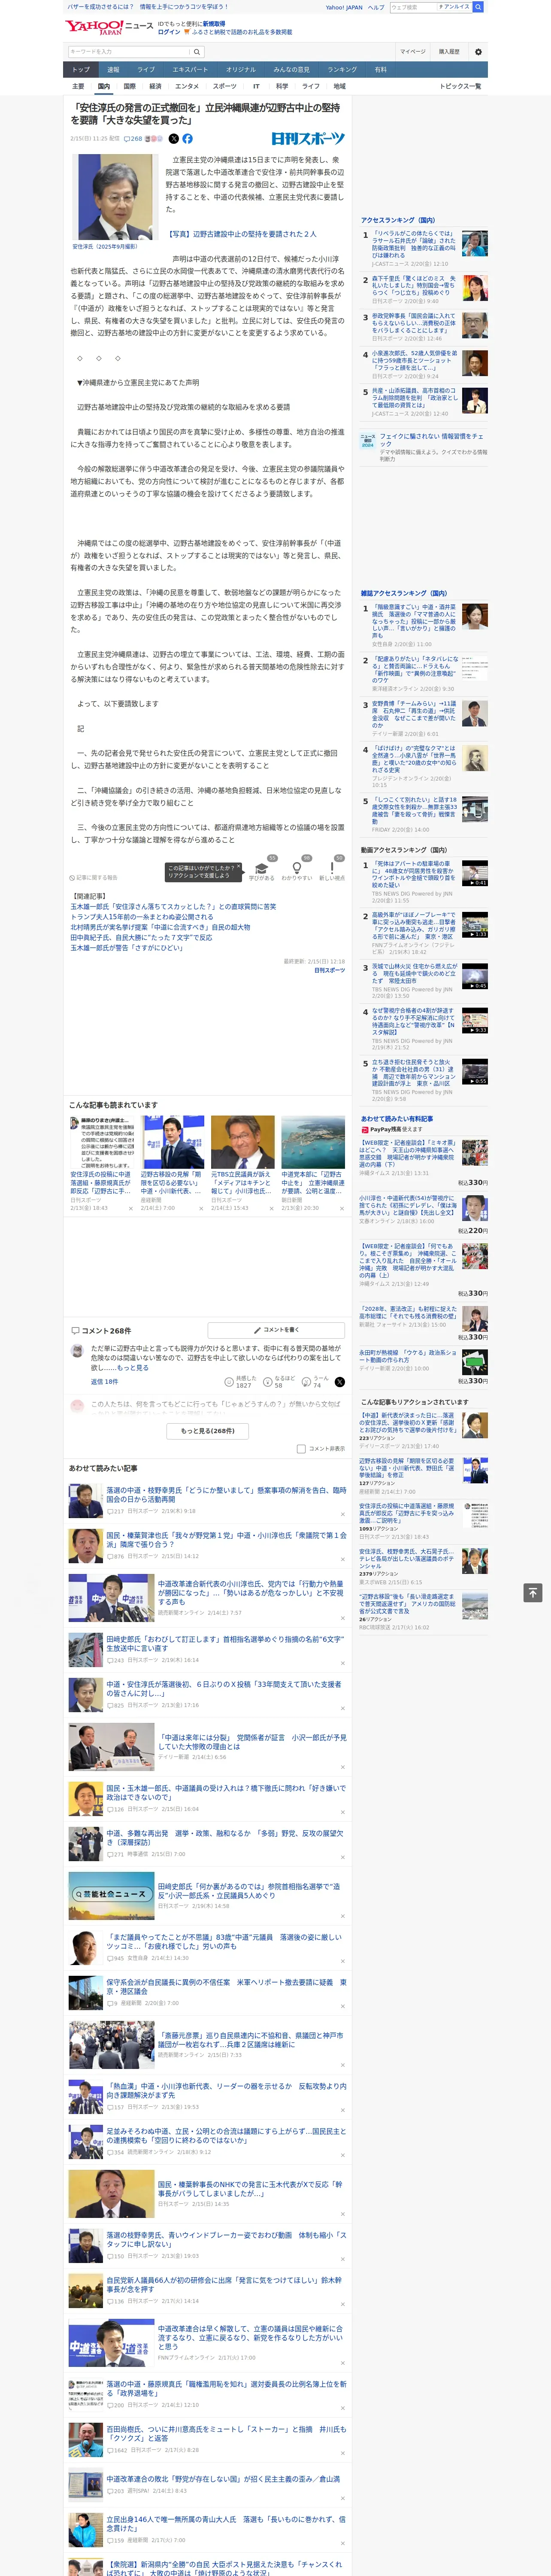Open 購入履歴 link
The width and height of the screenshot is (551, 2576).
pos(449,51)
